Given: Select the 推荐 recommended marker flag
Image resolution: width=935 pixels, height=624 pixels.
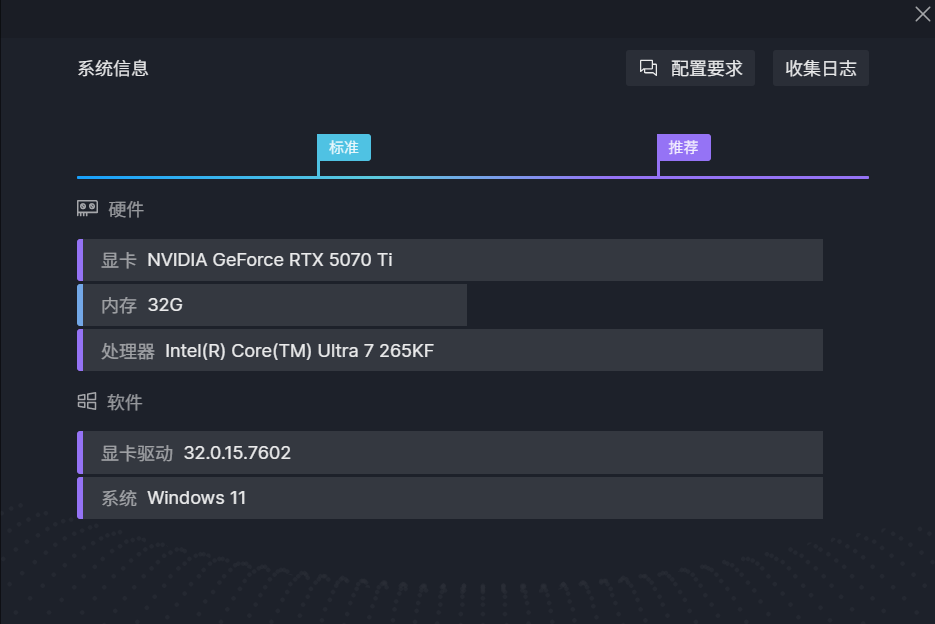Looking at the screenshot, I should 683,147.
